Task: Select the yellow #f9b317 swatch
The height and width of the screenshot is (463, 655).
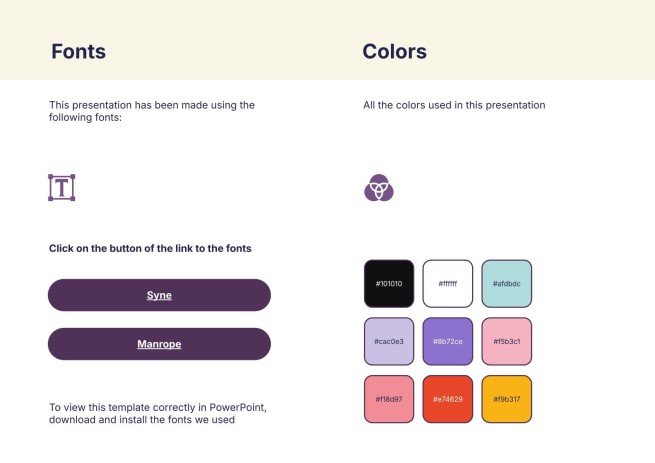Action: [506, 399]
